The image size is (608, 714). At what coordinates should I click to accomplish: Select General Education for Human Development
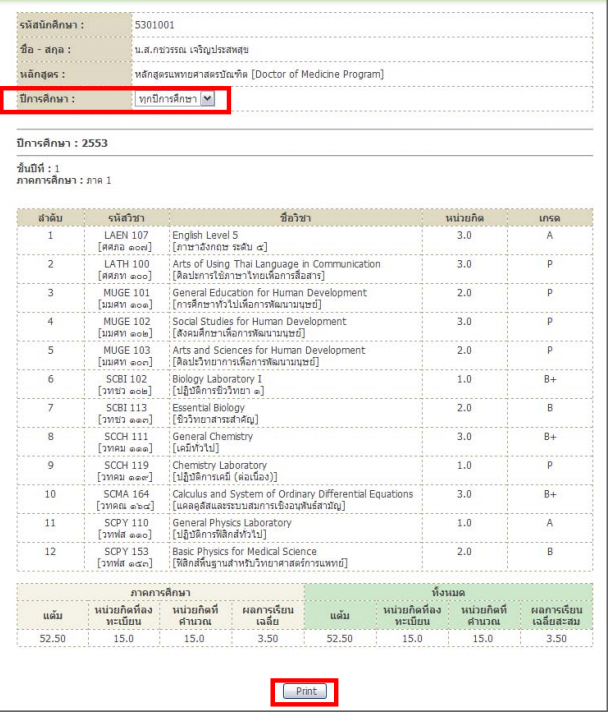(x=269, y=293)
